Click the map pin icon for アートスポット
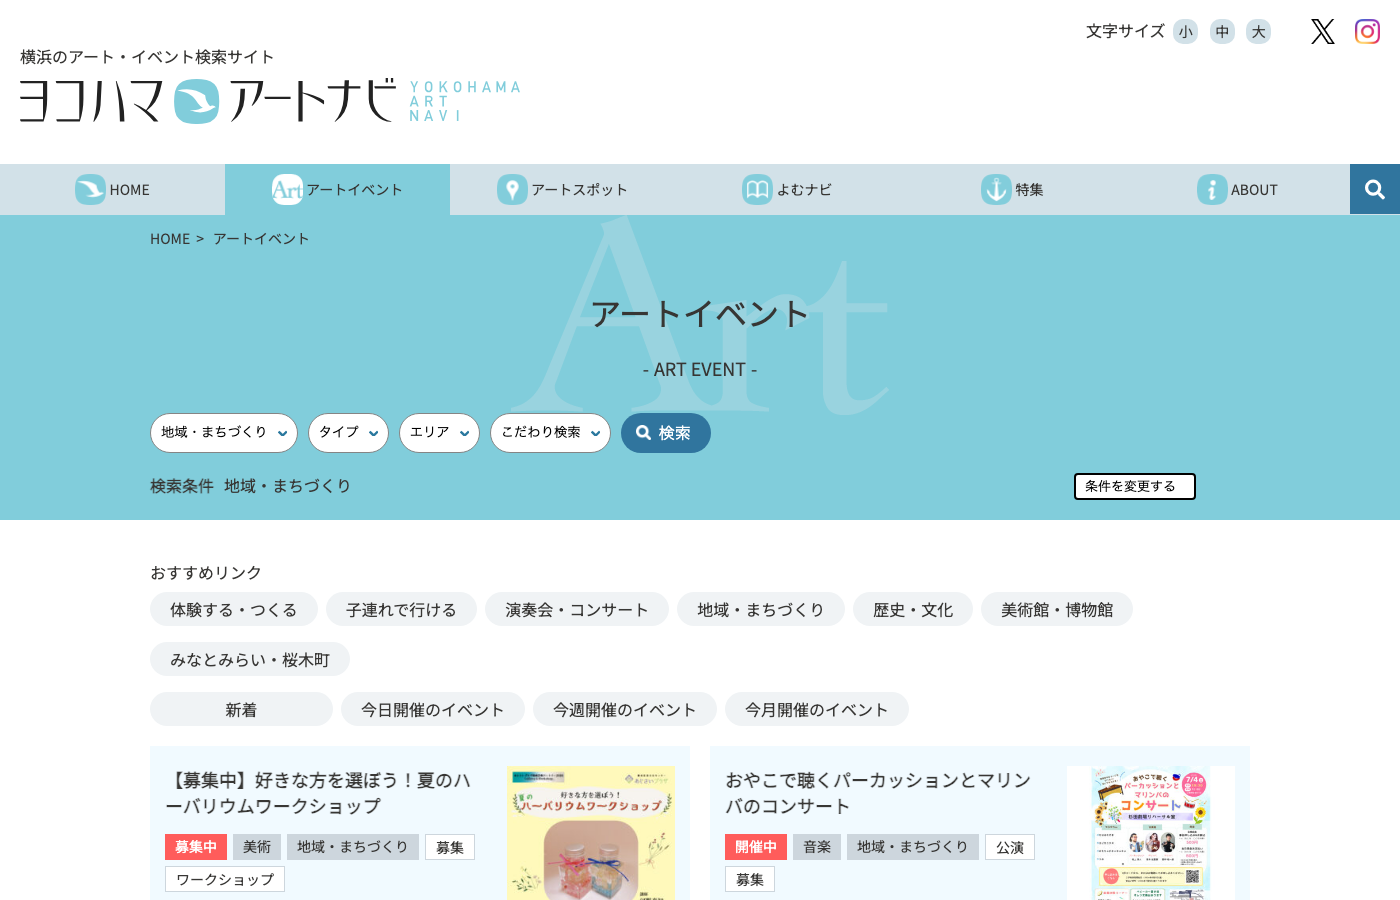Screen dimensions: 1400x900 click(512, 189)
